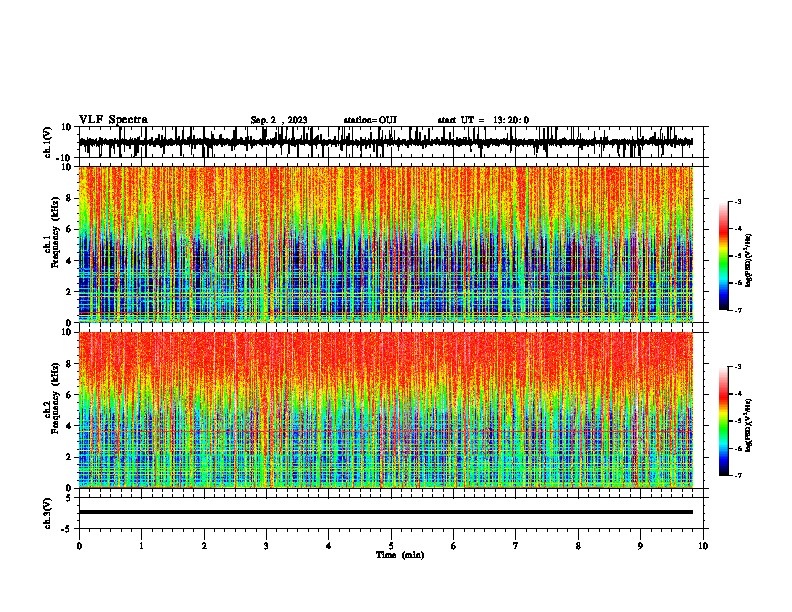
Task: Click the ch.1 "Frequency (kHz)" axis label
Action: (56, 233)
